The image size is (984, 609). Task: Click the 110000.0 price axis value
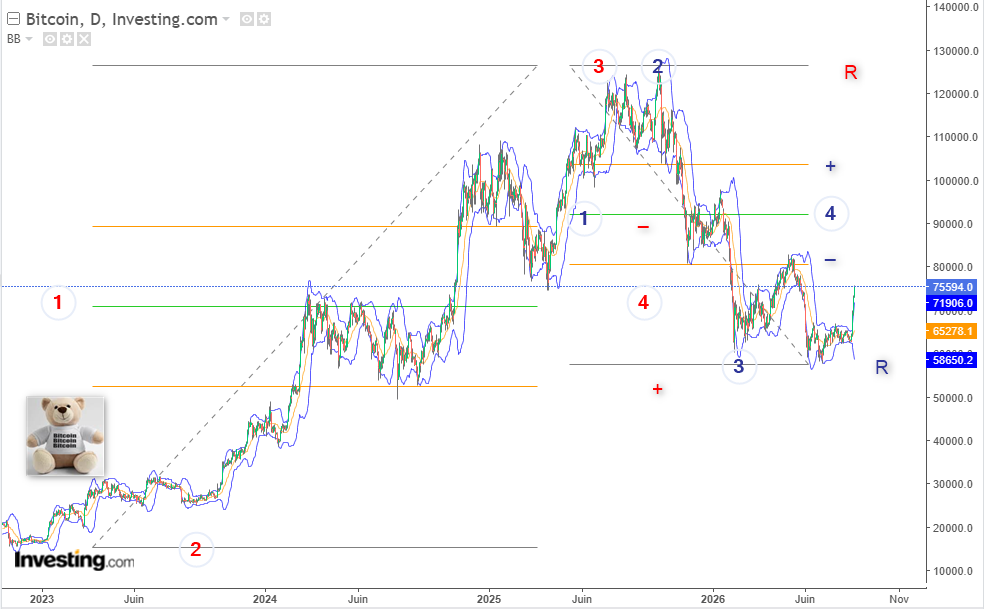(956, 137)
